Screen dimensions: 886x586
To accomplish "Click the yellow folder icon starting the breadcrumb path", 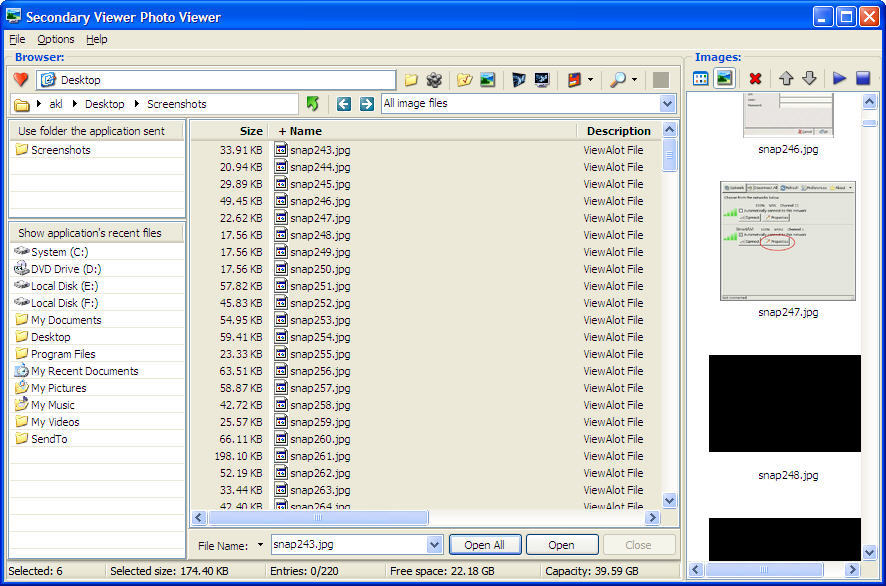I will click(21, 105).
